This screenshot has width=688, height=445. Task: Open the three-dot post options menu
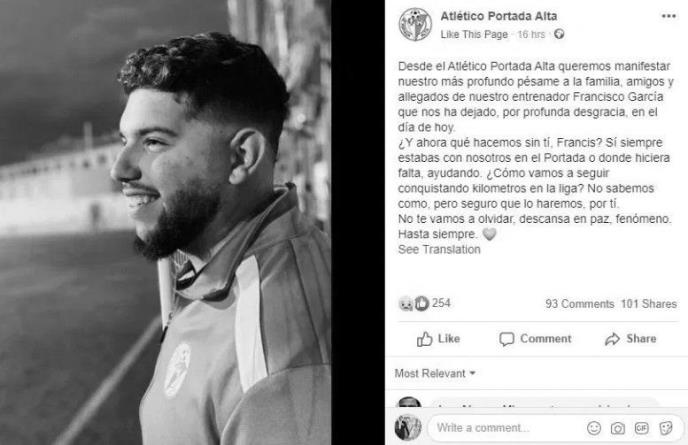click(668, 16)
